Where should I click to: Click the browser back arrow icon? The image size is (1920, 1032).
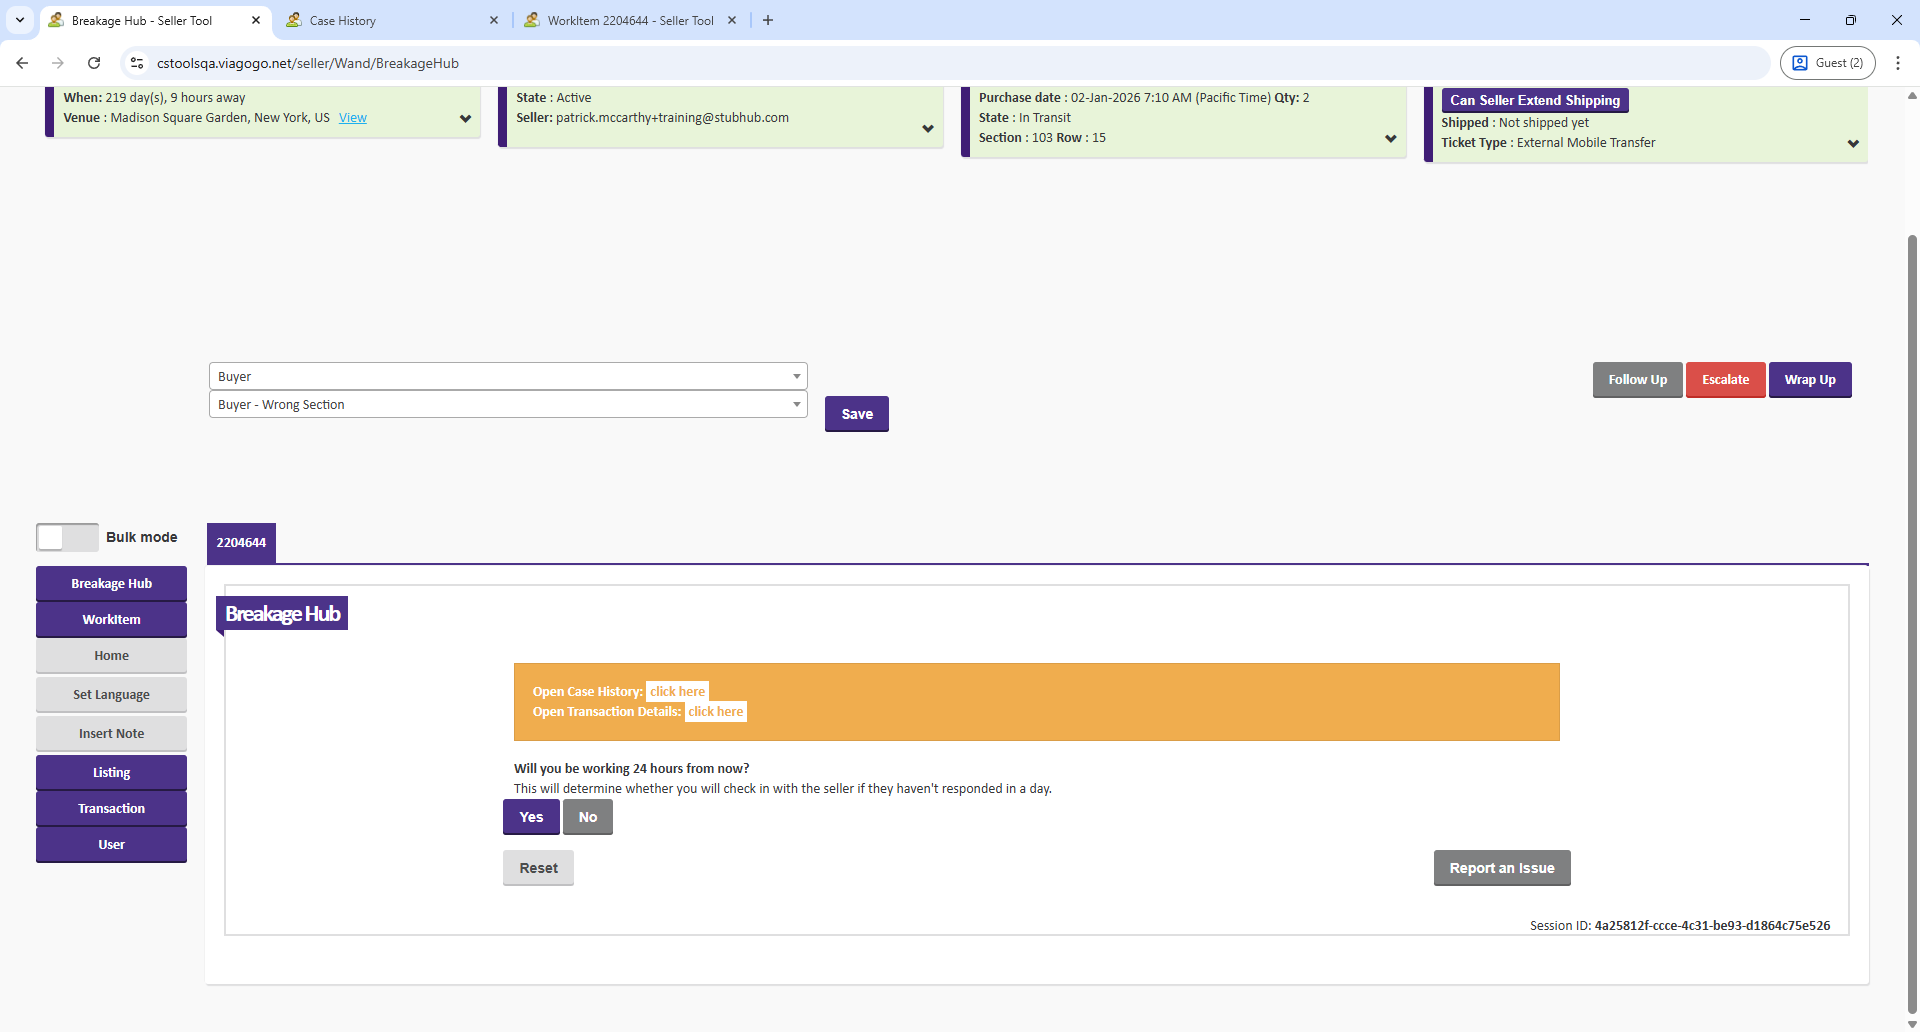point(22,63)
